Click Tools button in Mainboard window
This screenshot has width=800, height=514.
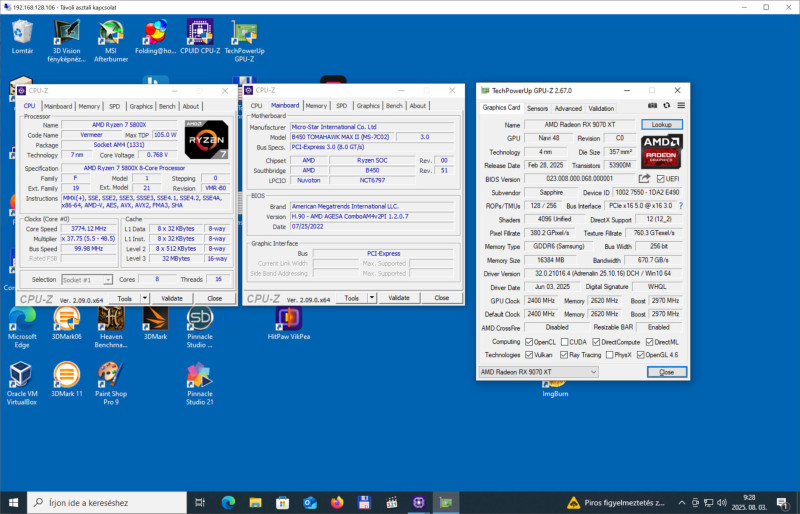tap(352, 298)
